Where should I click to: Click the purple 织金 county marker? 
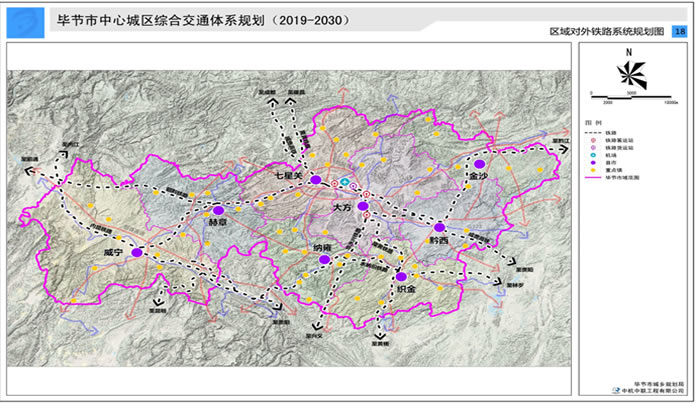pyautogui.click(x=400, y=276)
